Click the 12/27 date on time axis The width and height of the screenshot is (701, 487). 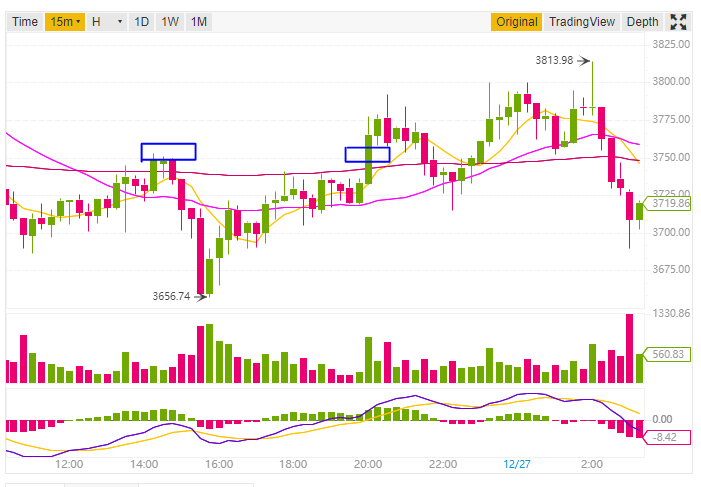pyautogui.click(x=517, y=464)
